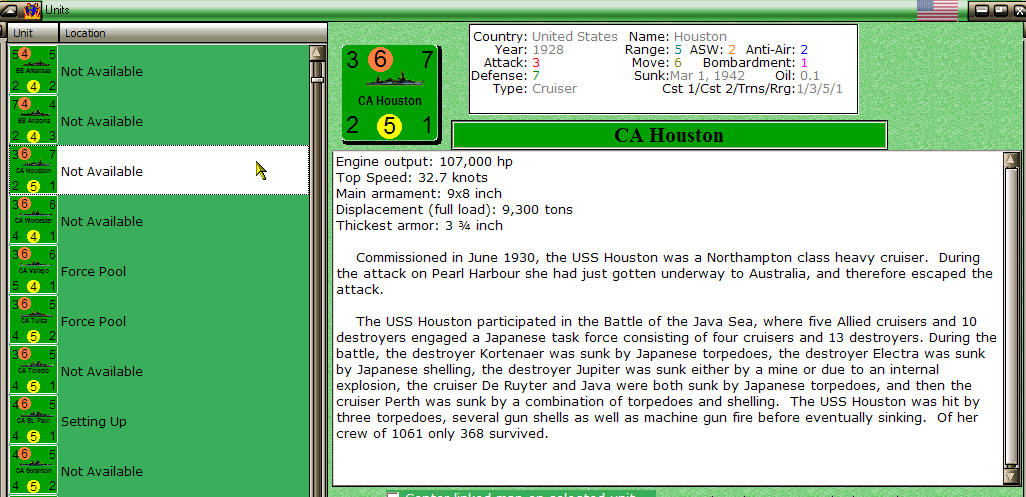Screen dimensions: 1026x497
Task: Click Setting Up next to CA St. Paul
Action: (94, 421)
